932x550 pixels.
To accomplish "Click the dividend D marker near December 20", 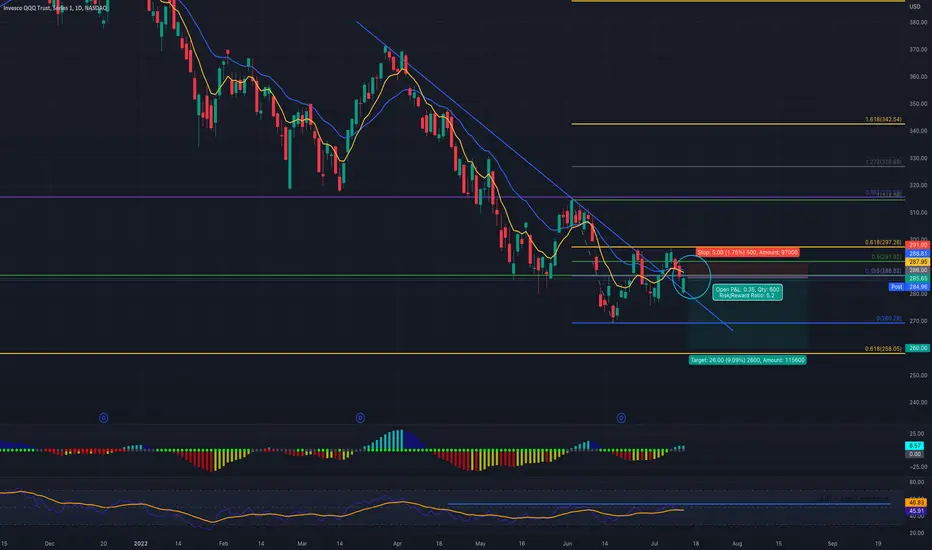I will click(103, 418).
